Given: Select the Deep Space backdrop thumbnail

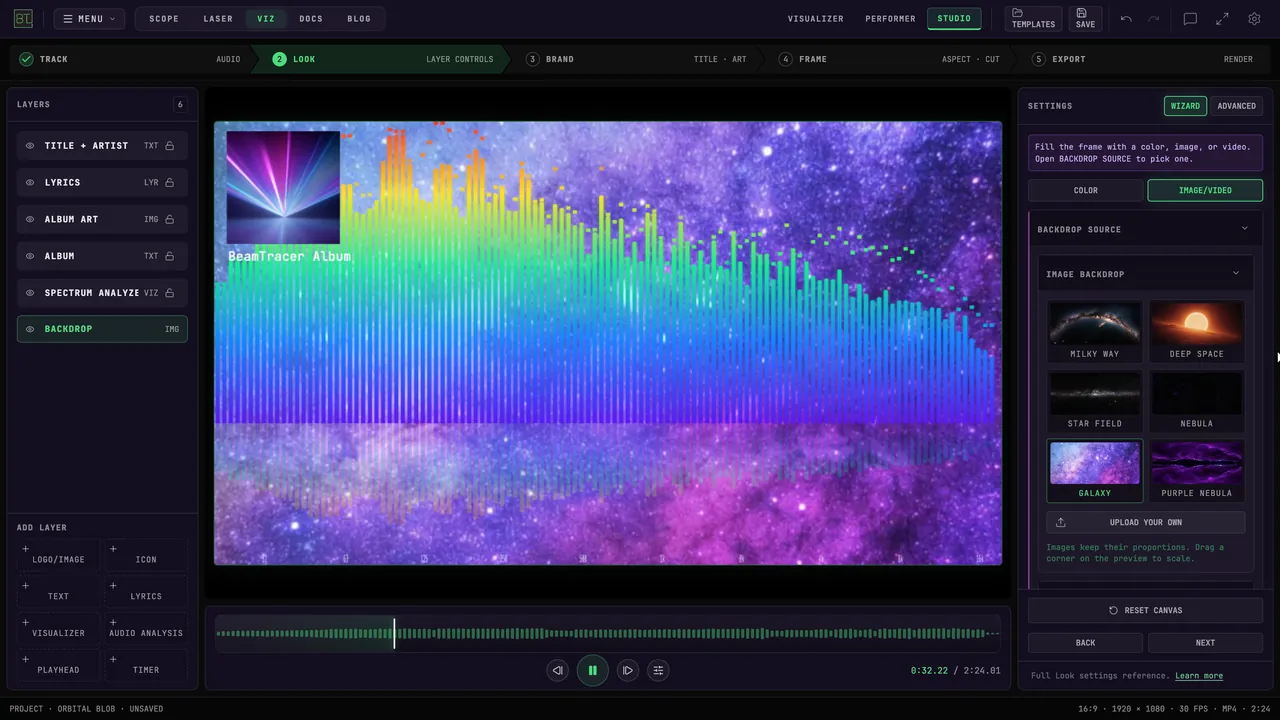Looking at the screenshot, I should click(x=1197, y=331).
